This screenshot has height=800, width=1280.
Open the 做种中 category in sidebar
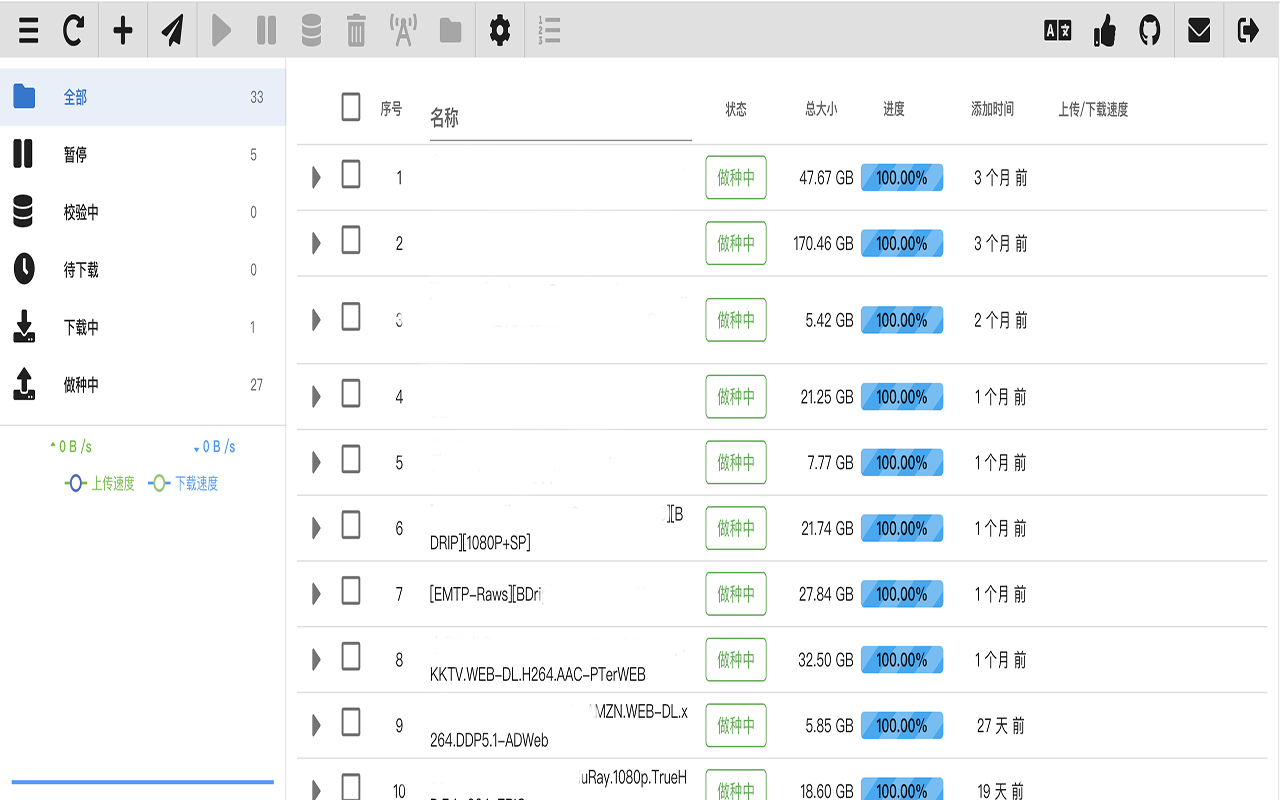81,385
